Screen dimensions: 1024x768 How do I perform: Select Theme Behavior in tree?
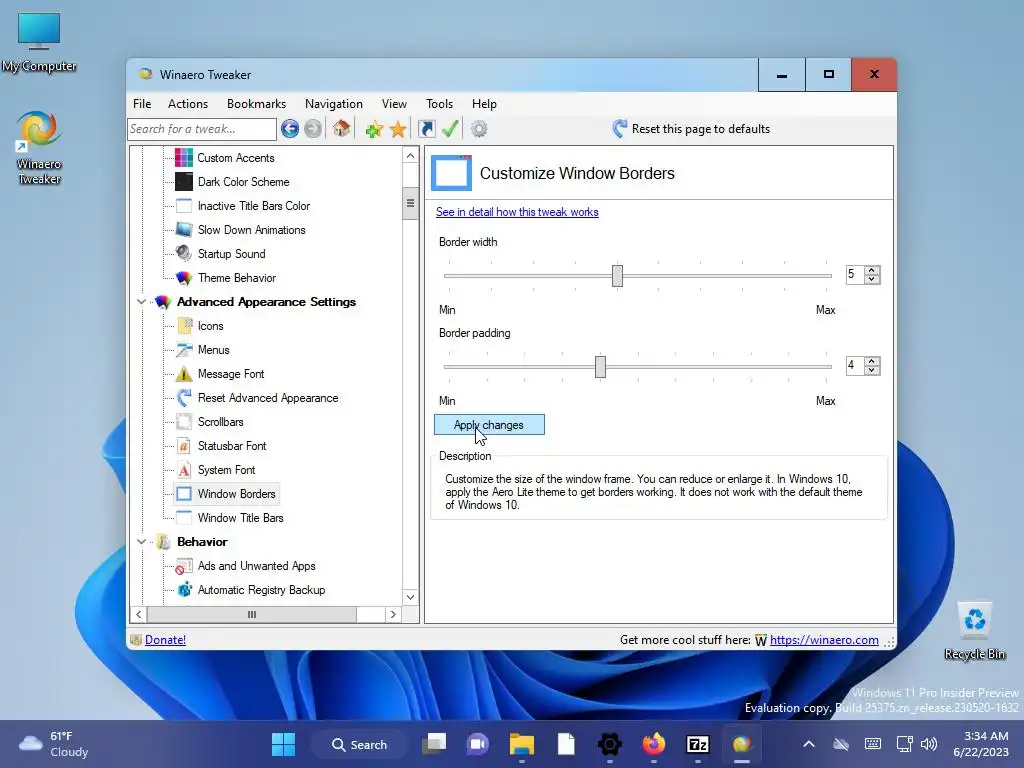tap(236, 278)
